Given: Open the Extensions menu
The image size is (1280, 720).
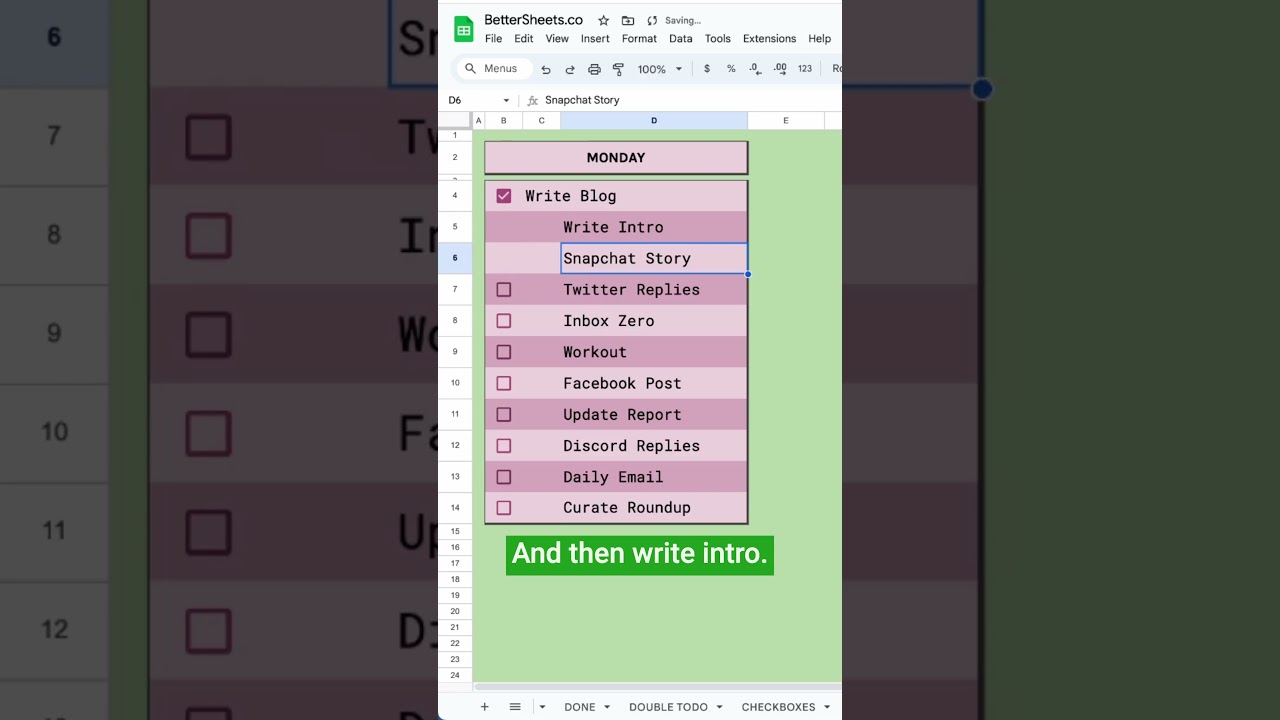Looking at the screenshot, I should pyautogui.click(x=769, y=39).
